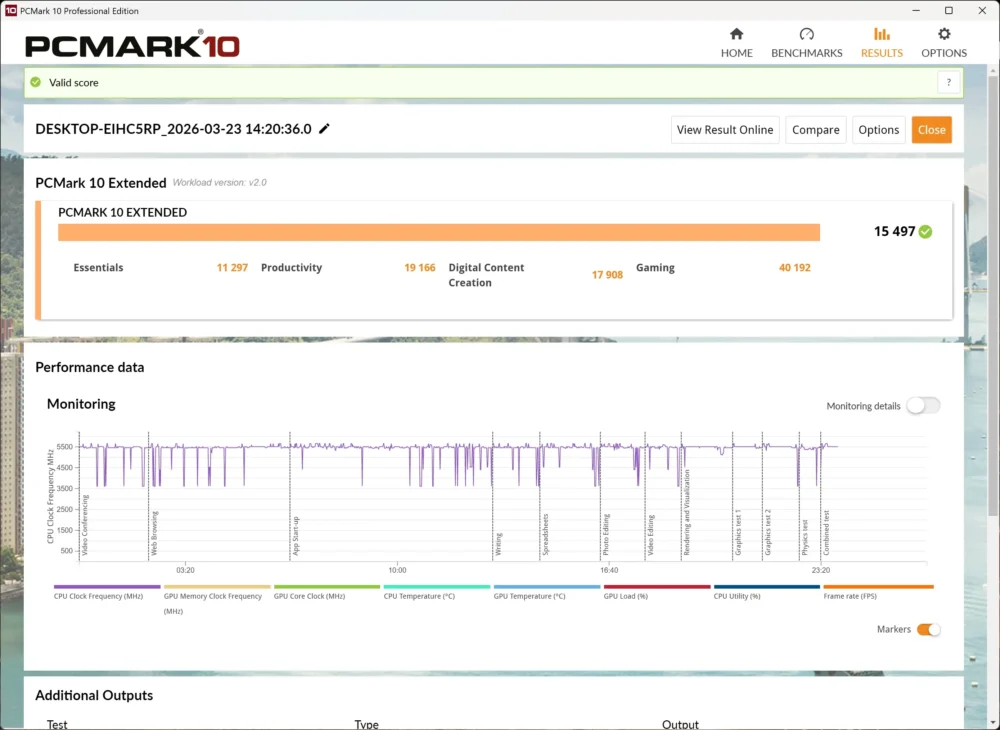Click the Compare button

816,130
